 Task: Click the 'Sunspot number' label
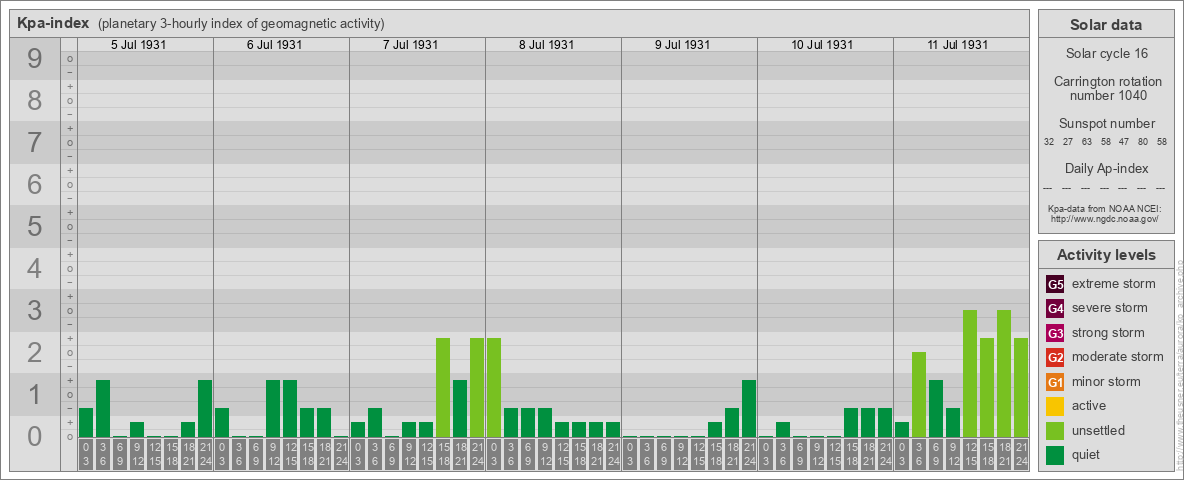(1106, 124)
